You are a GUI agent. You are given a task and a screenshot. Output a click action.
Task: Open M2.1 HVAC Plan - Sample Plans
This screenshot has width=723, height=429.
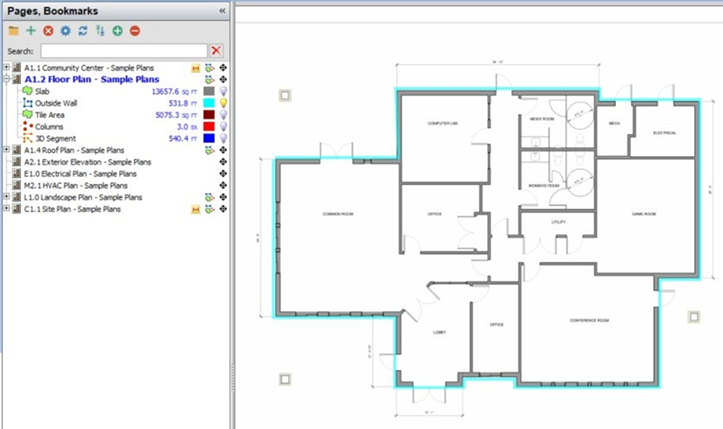click(x=76, y=185)
